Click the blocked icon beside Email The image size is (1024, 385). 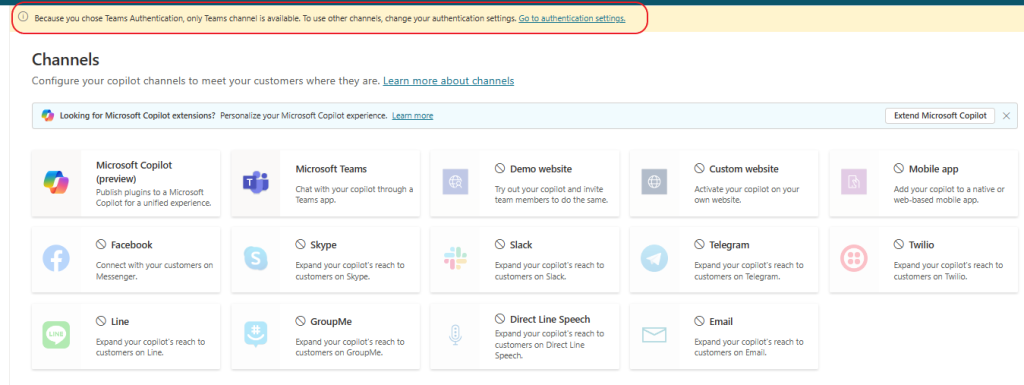[699, 321]
